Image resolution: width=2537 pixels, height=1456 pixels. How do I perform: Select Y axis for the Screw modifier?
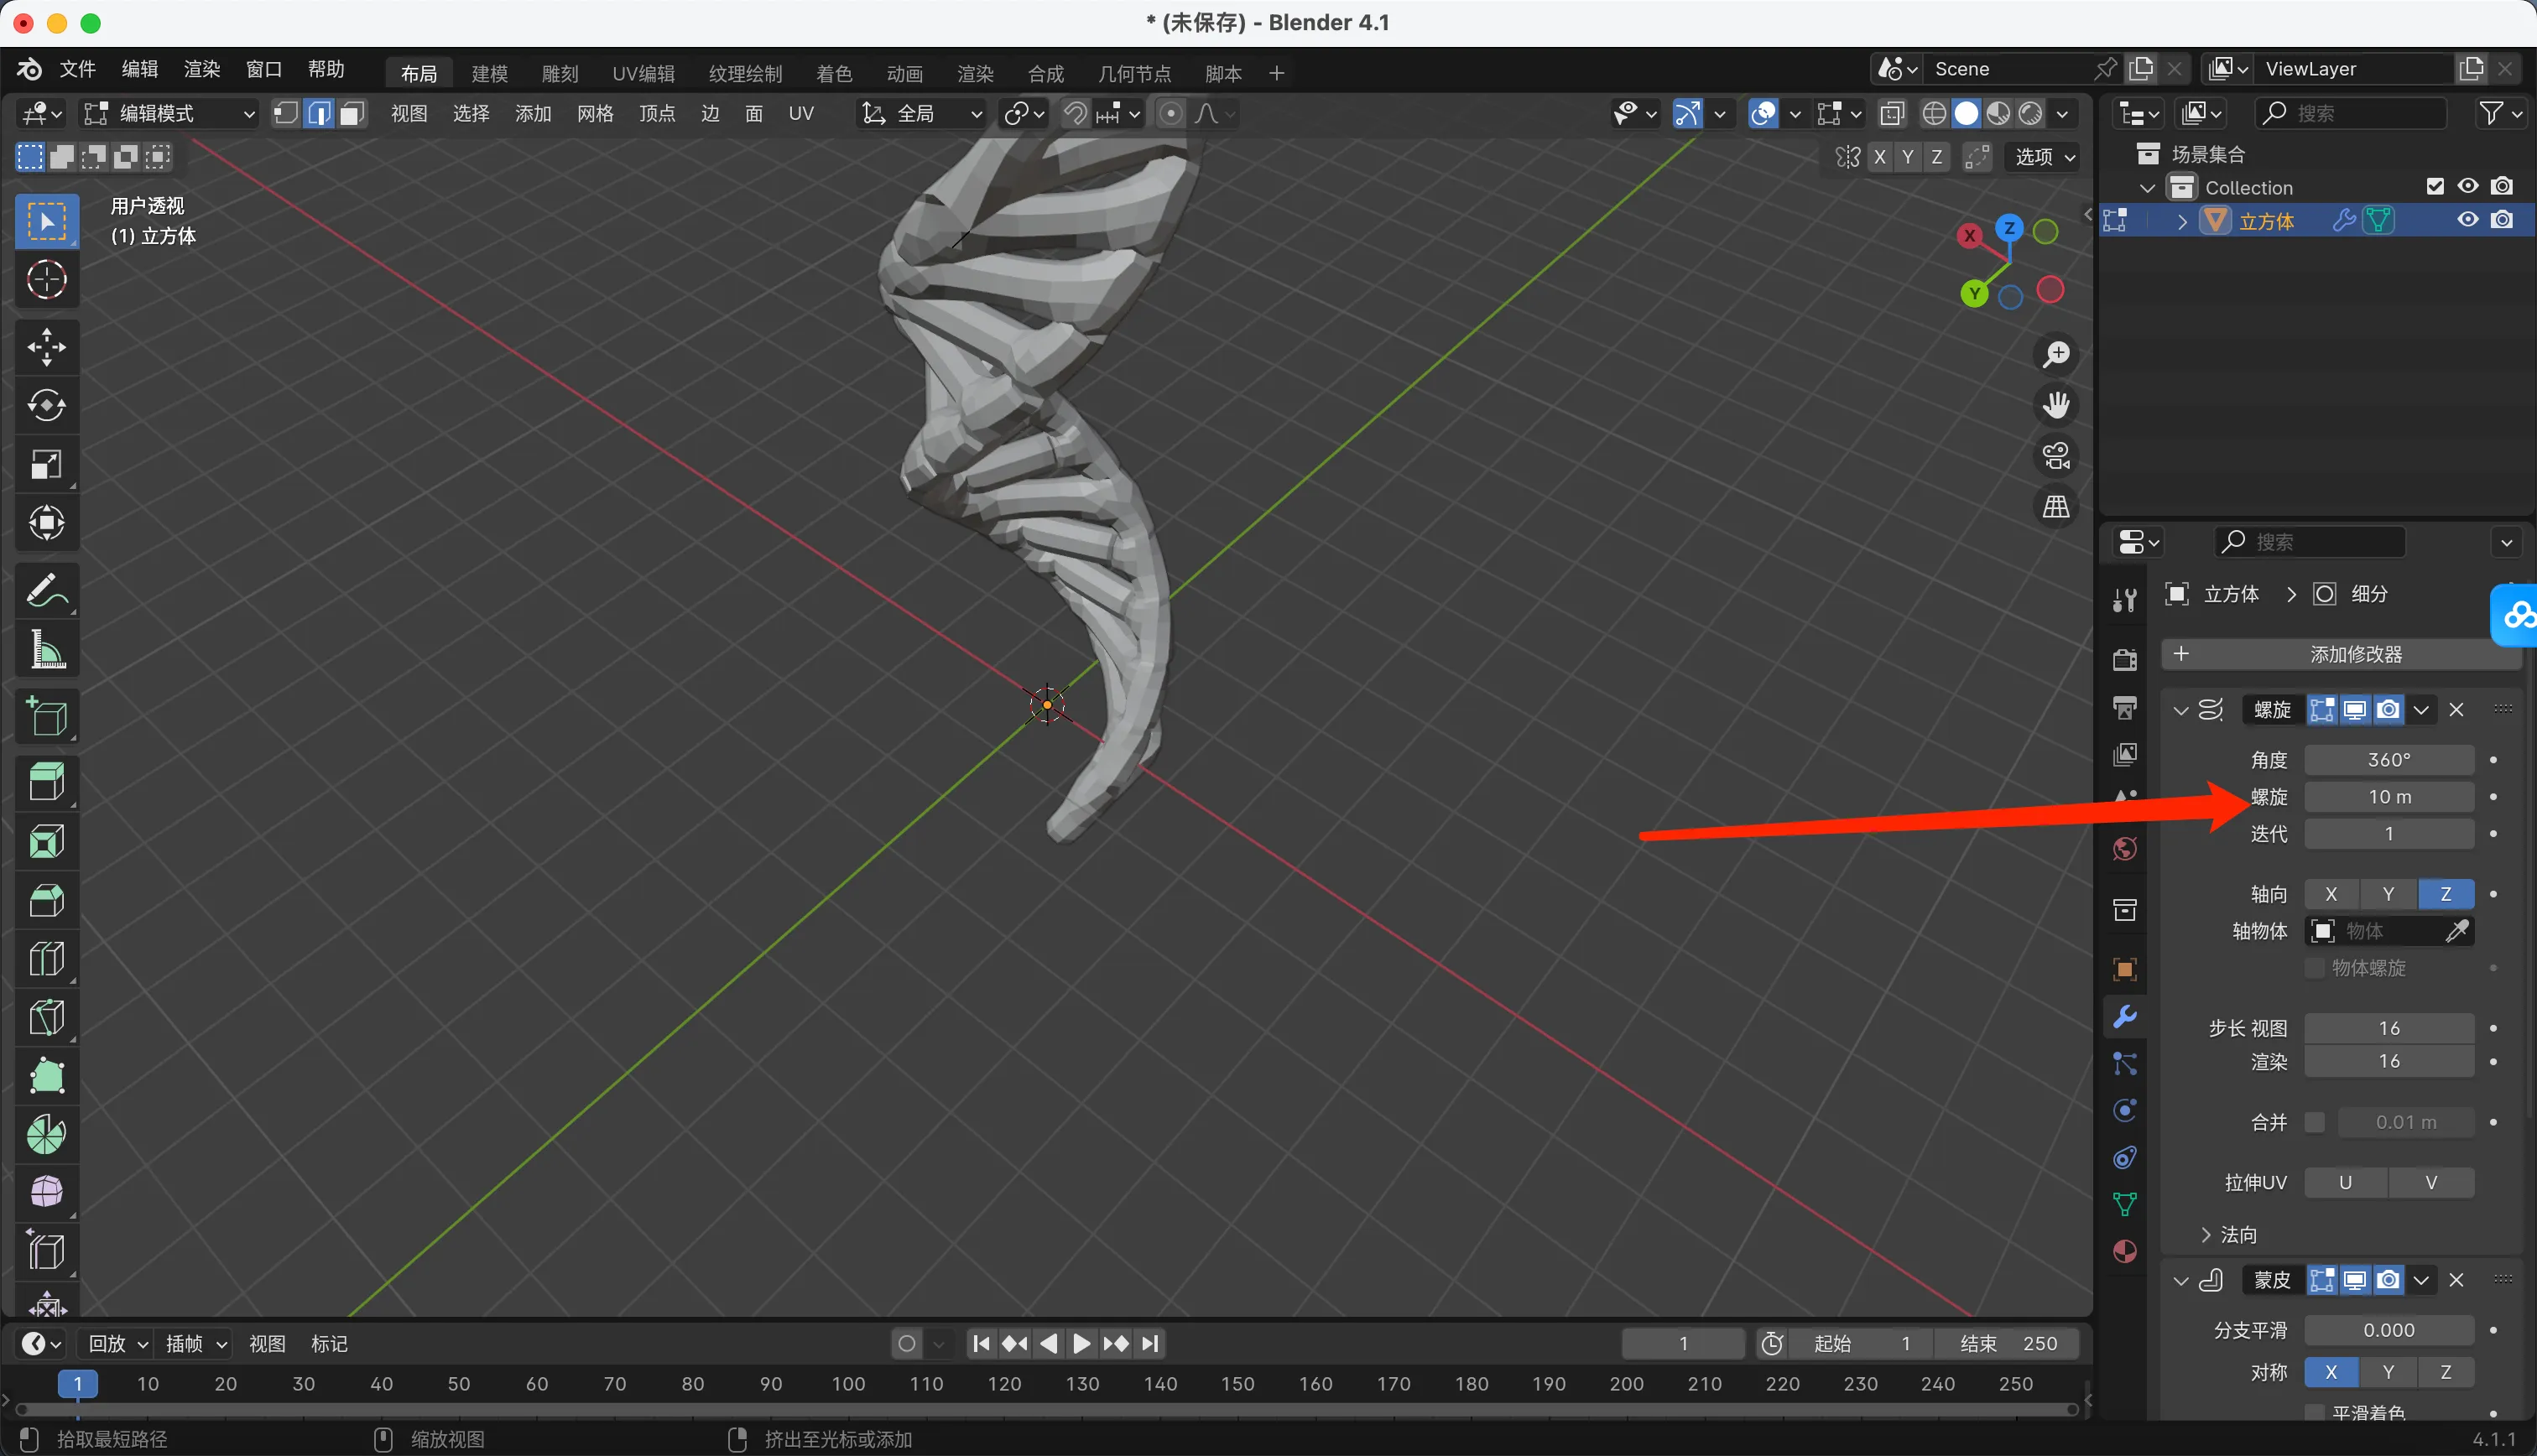2388,894
